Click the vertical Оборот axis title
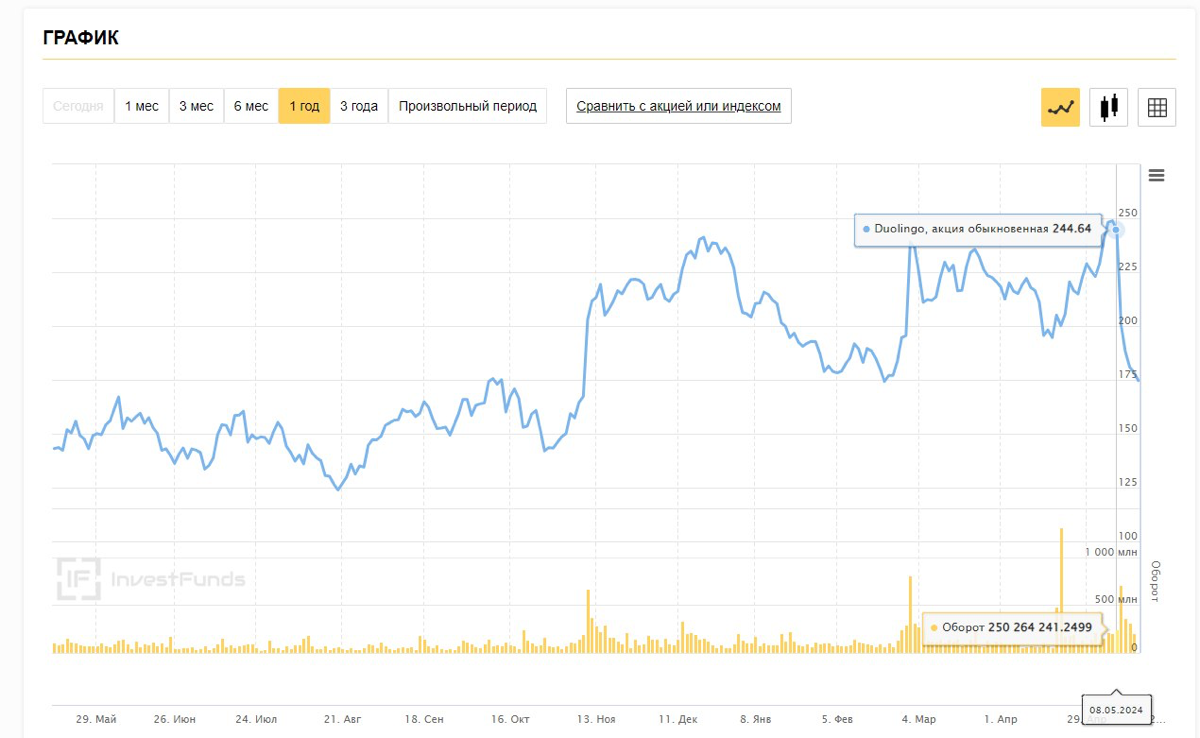This screenshot has width=1200, height=738. (1154, 580)
